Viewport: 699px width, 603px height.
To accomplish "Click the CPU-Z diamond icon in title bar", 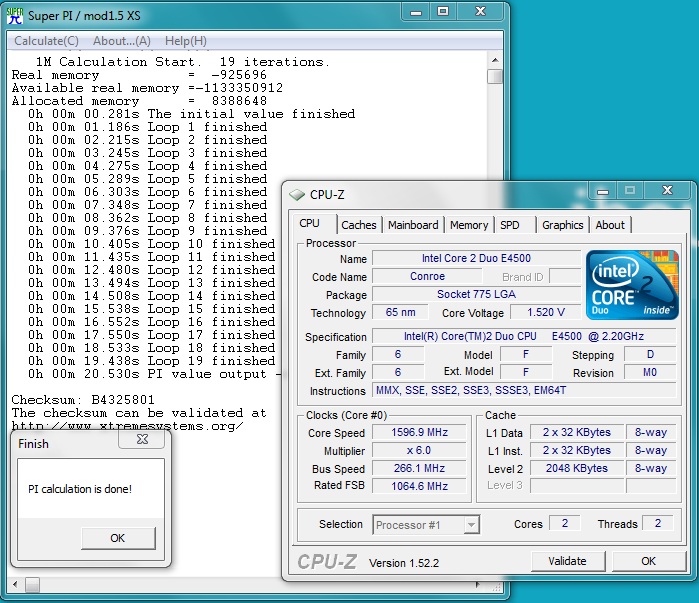I will tap(296, 195).
